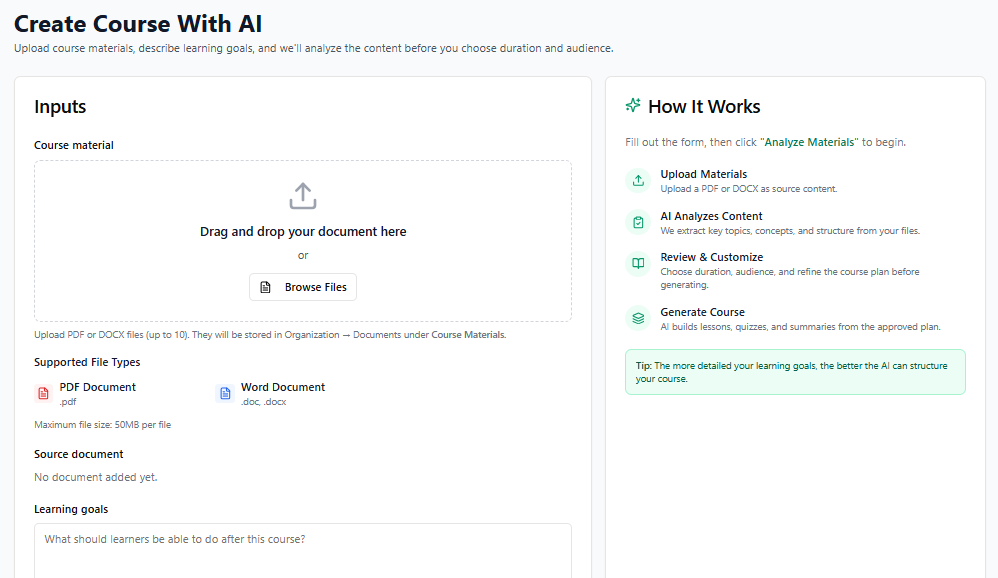Screen dimensions: 998x578
Task: Click "Drag and drop your document here" text
Action: [303, 231]
